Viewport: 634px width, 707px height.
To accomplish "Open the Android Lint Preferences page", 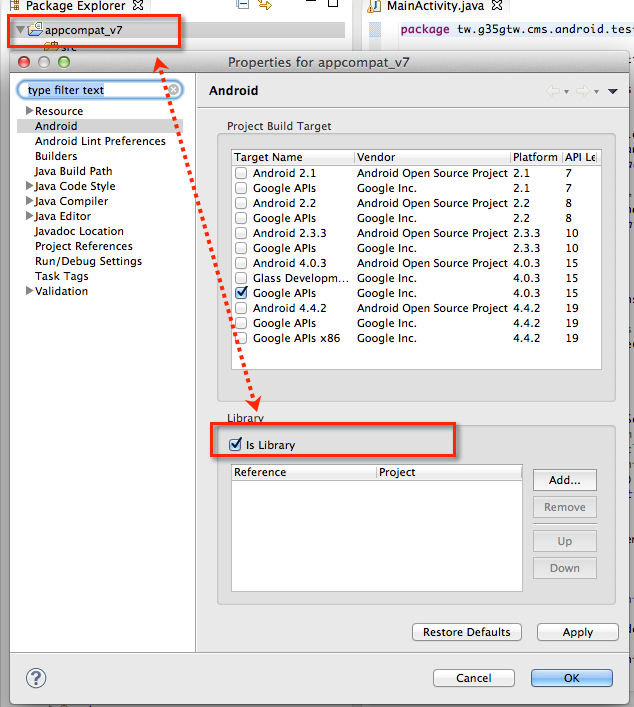I will [100, 141].
